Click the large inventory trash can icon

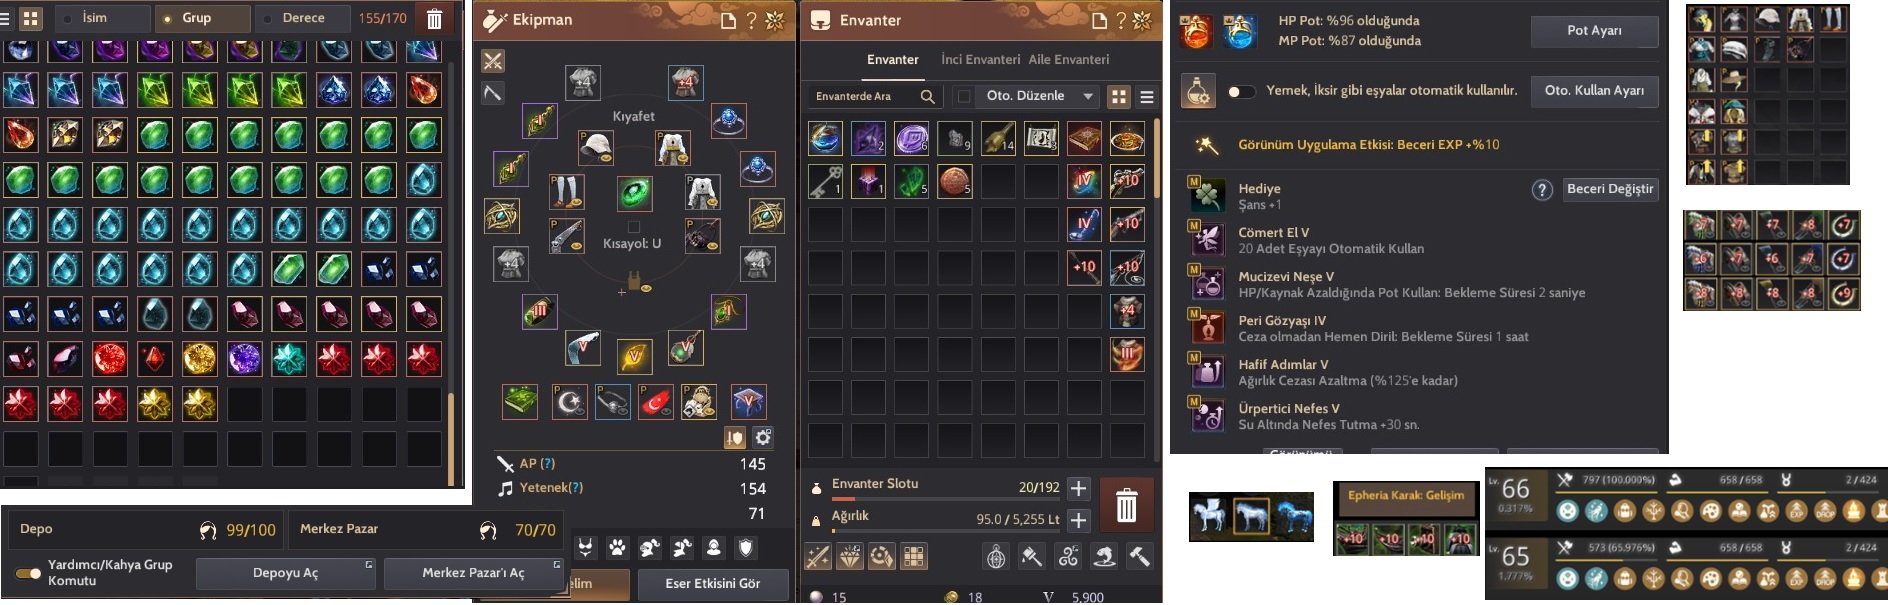(x=1126, y=503)
